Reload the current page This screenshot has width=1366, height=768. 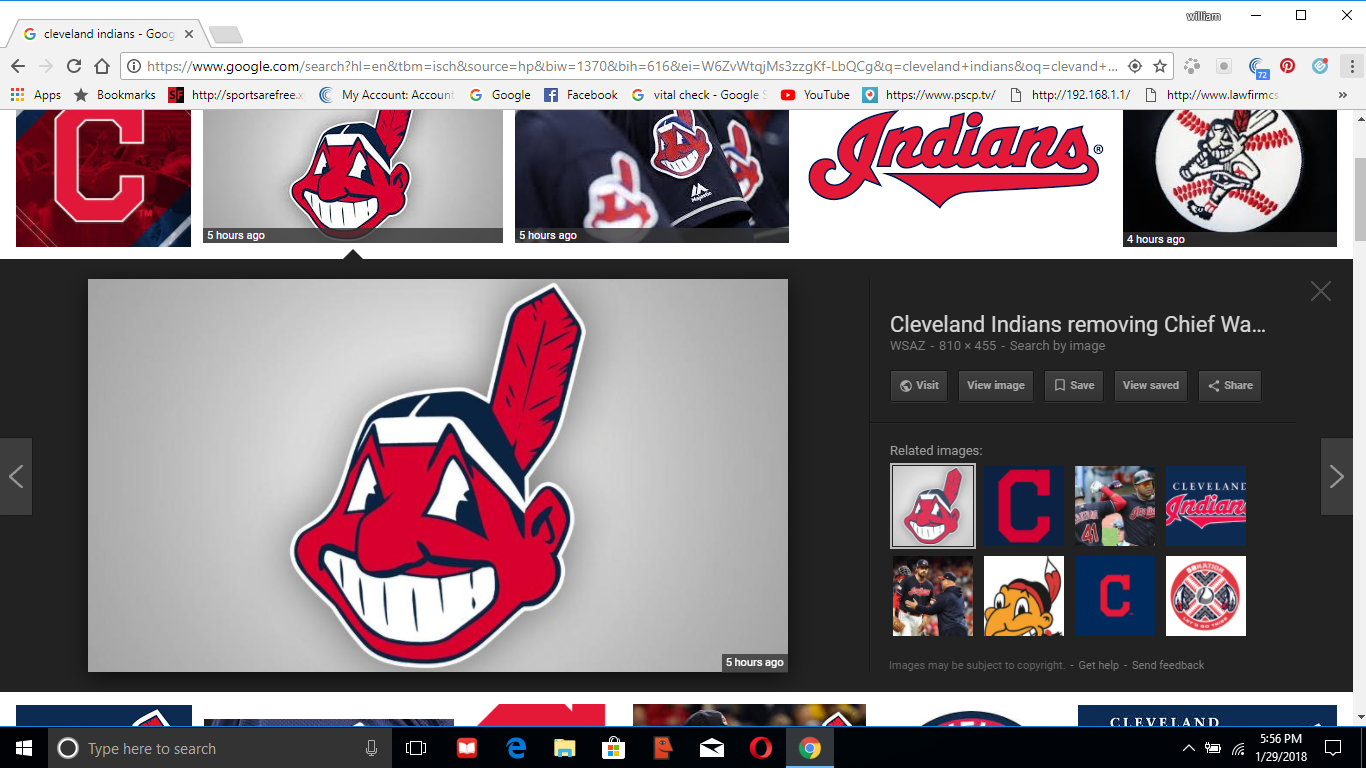point(73,66)
